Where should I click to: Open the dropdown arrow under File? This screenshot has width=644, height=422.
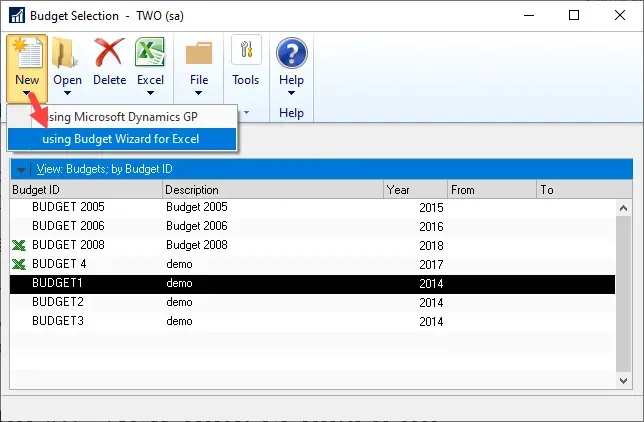(199, 95)
